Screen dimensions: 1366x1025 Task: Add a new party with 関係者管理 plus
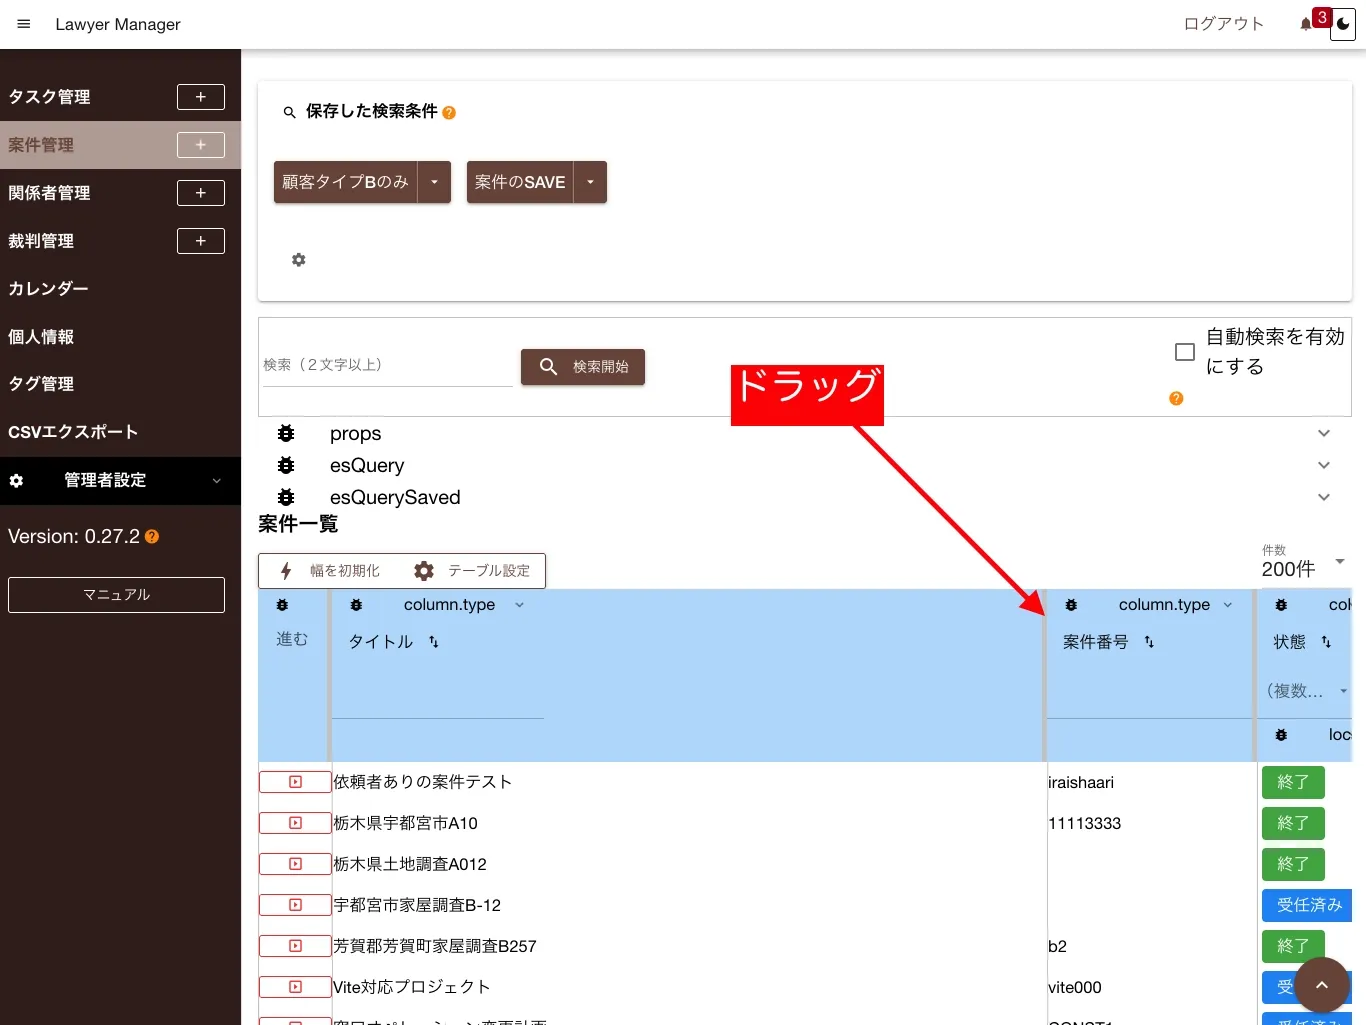201,193
